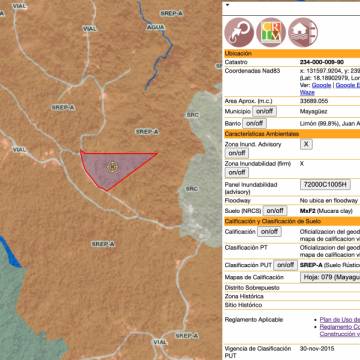Open Plan de Uso regulation link
This screenshot has width=360, height=360.
coord(340,320)
